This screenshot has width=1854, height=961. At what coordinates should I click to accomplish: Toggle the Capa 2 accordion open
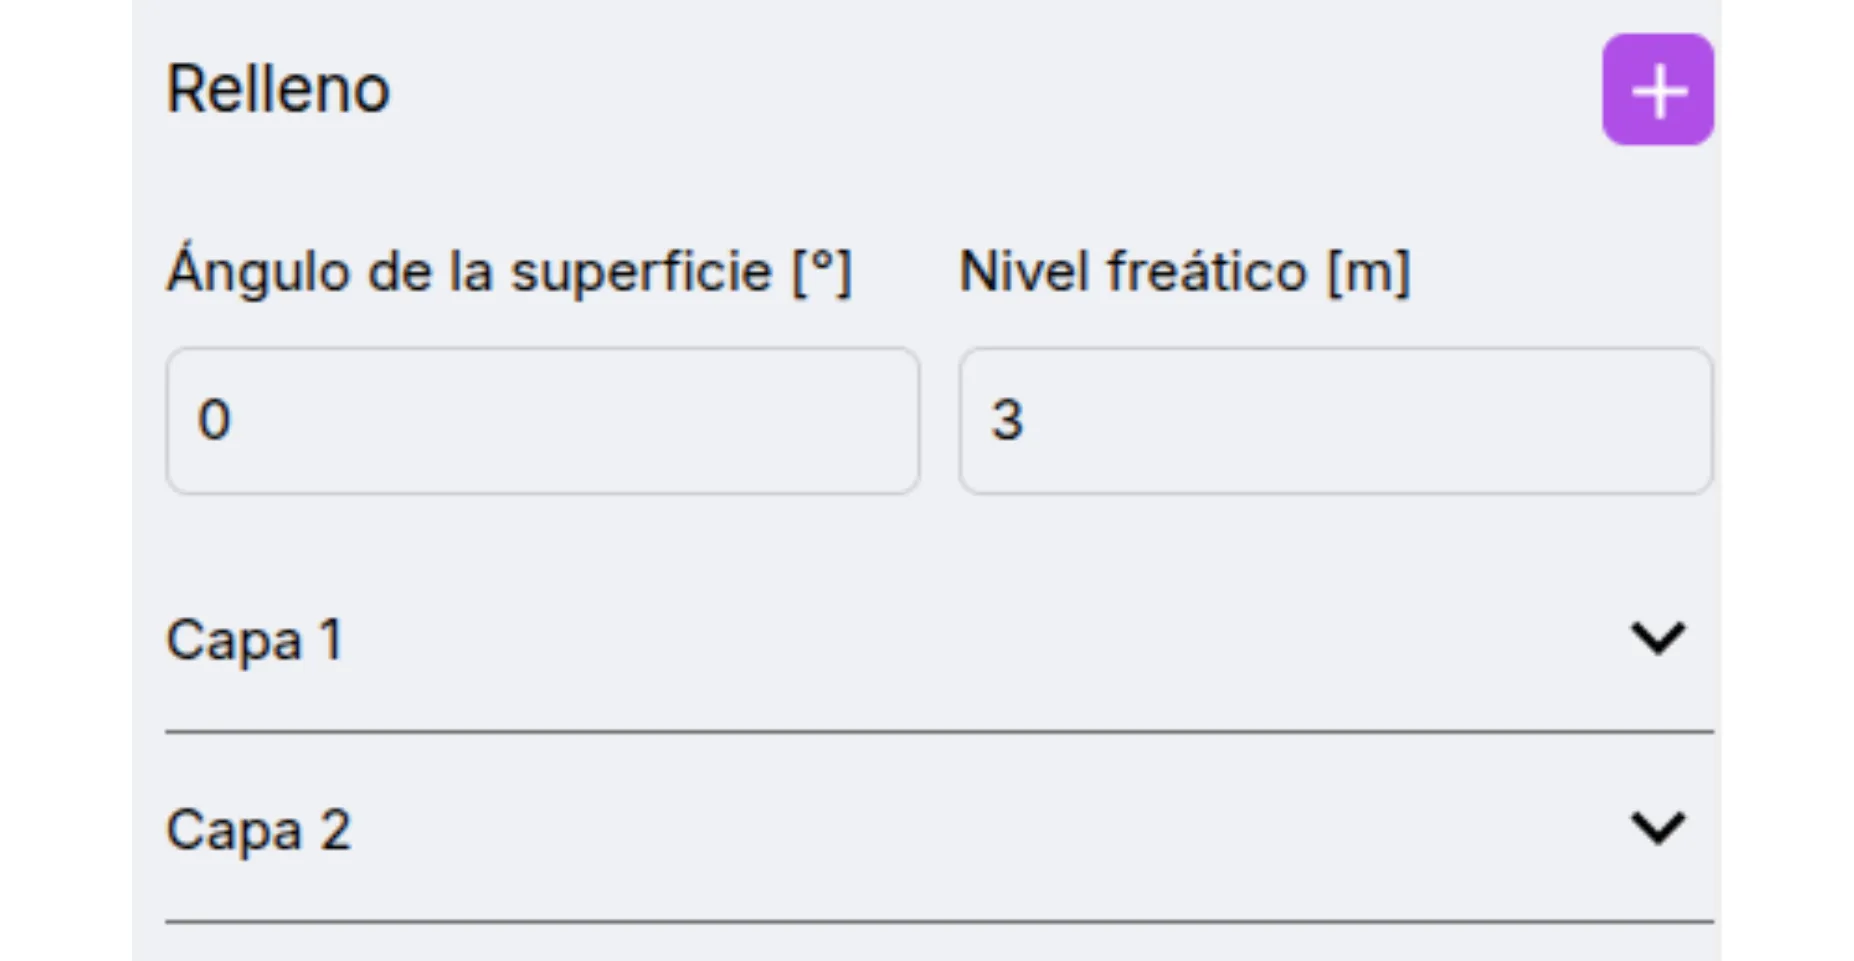pos(938,830)
